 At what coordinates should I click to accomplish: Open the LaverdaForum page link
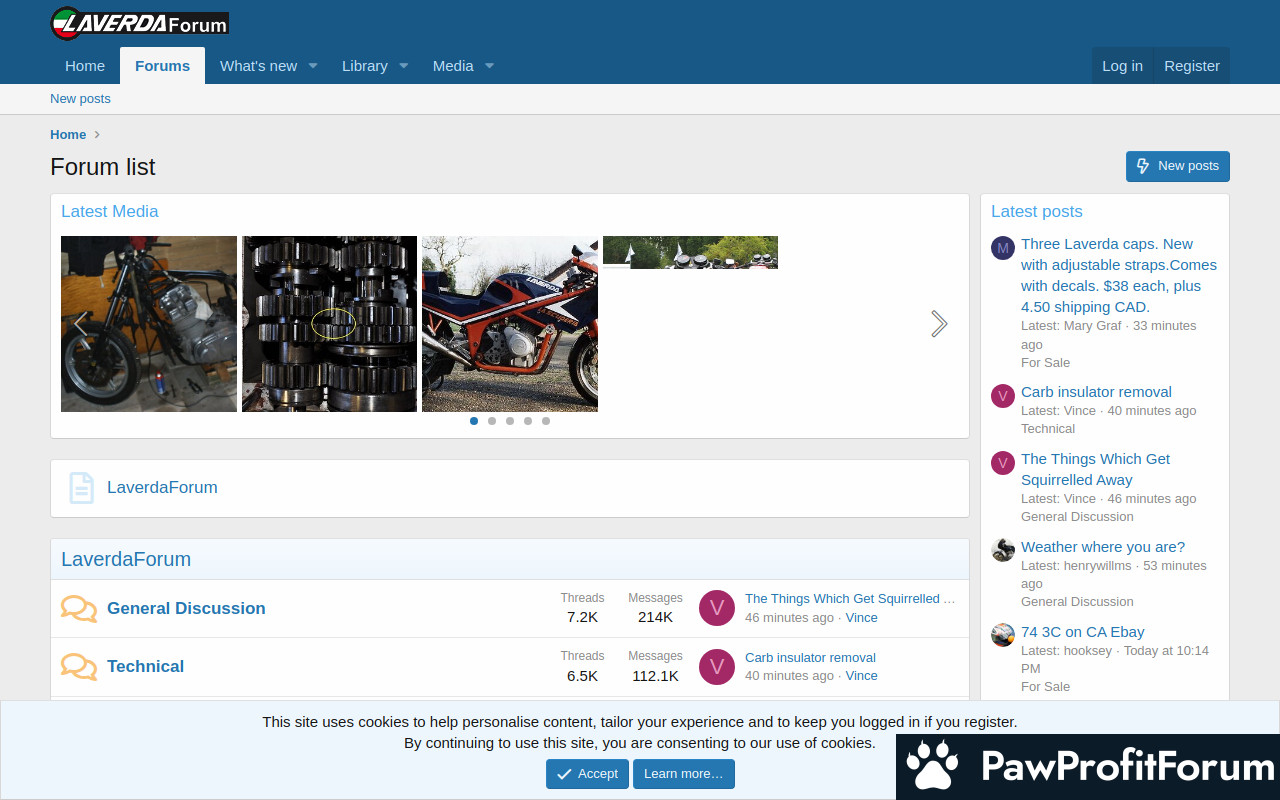click(x=162, y=488)
